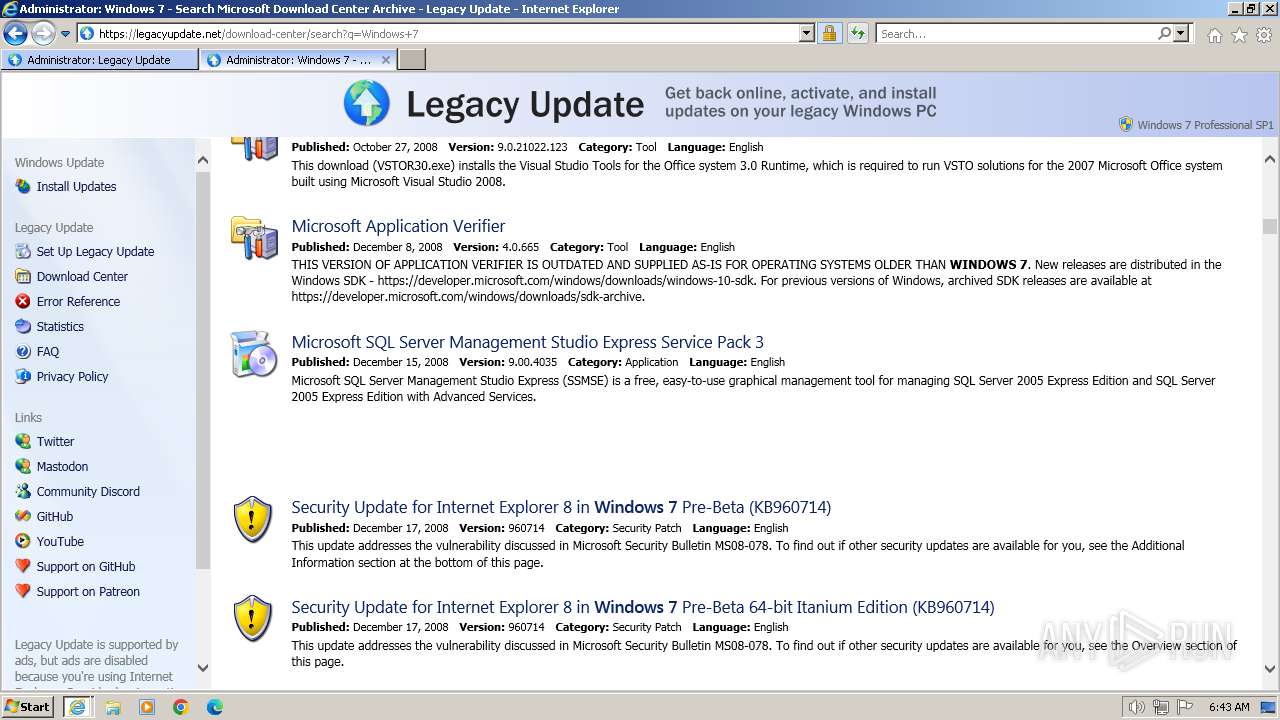
Task: Open SQL Server Management Studio Express SP3 link
Action: 527,342
